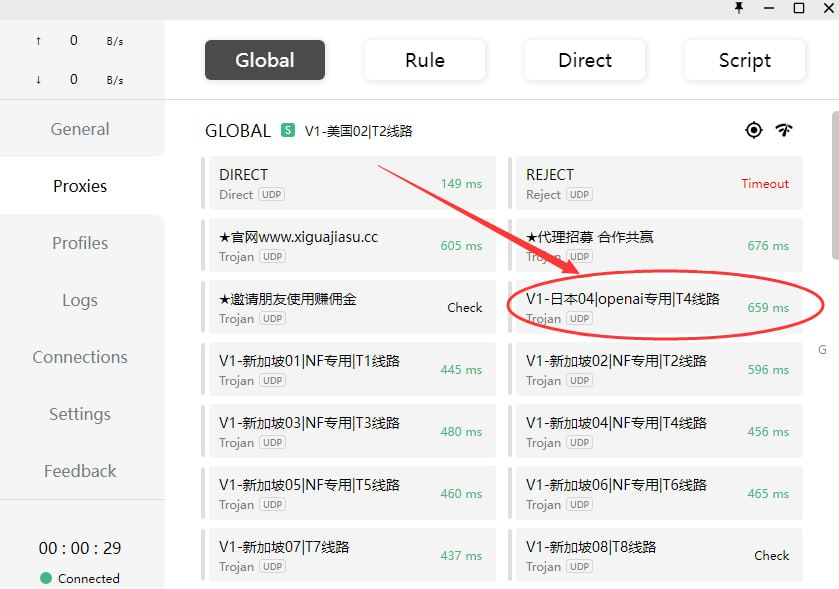Viewport: 839px width, 589px height.
Task: Maximize the Clash window
Action: pos(799,8)
